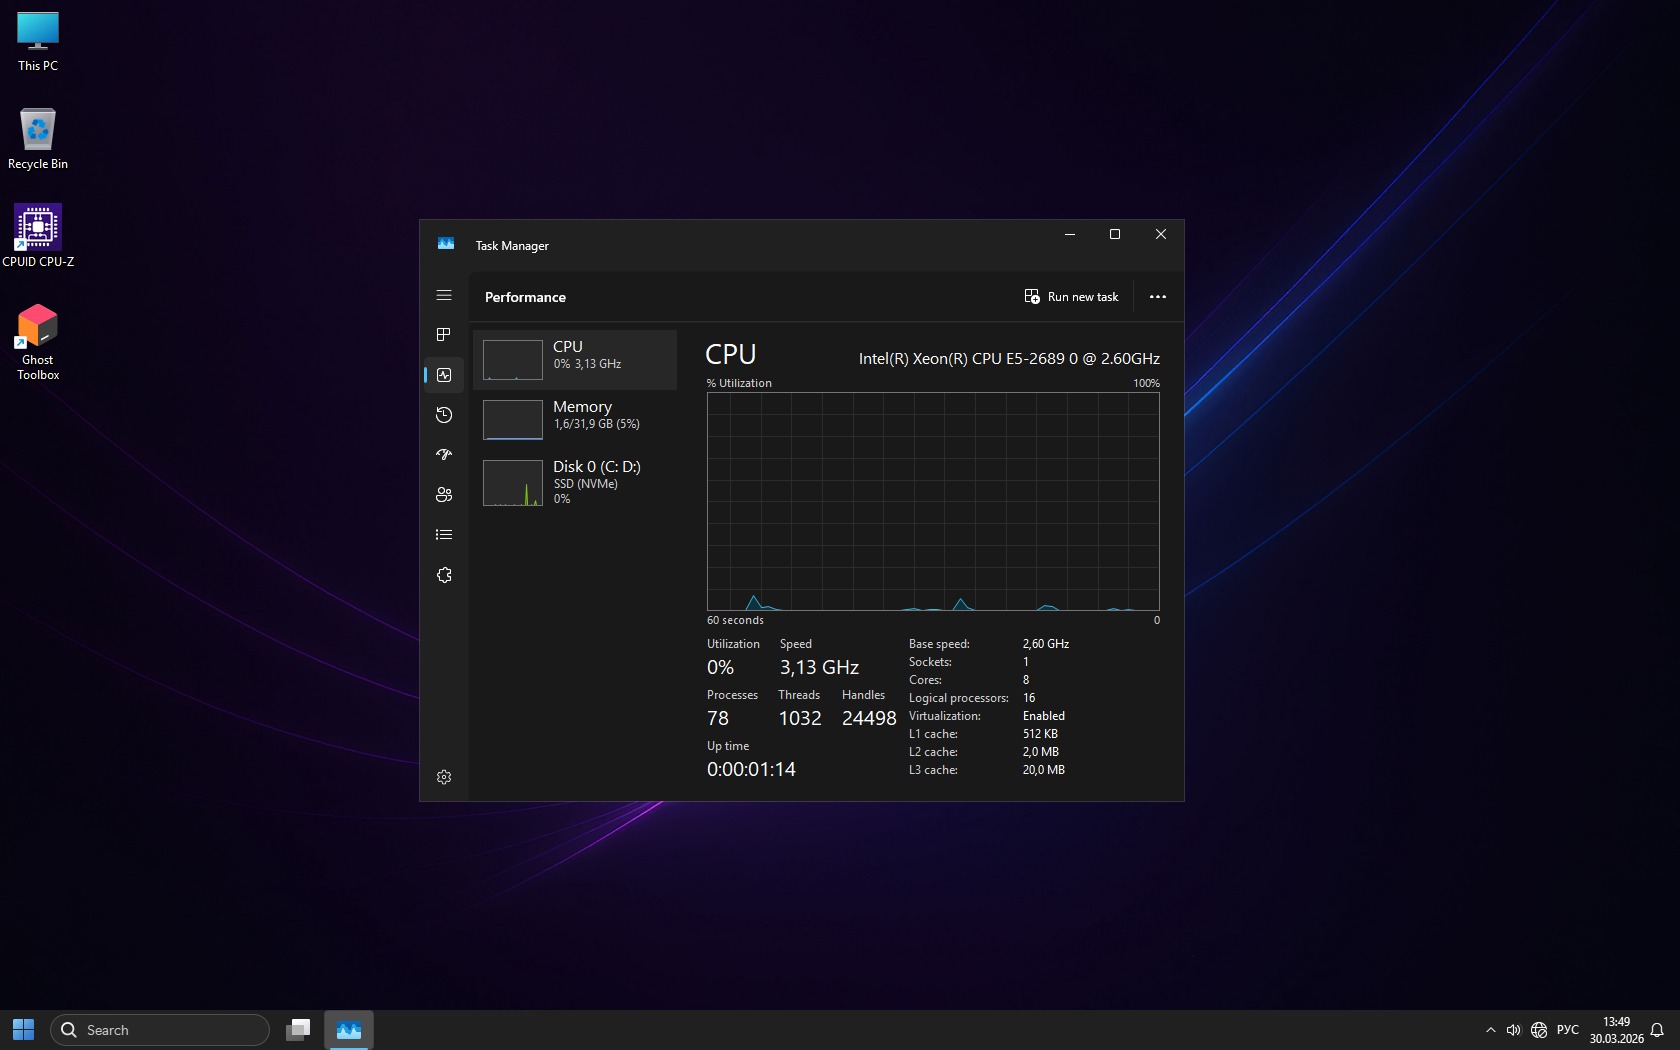Open the three-dot more options menu
The width and height of the screenshot is (1680, 1050).
1157,297
